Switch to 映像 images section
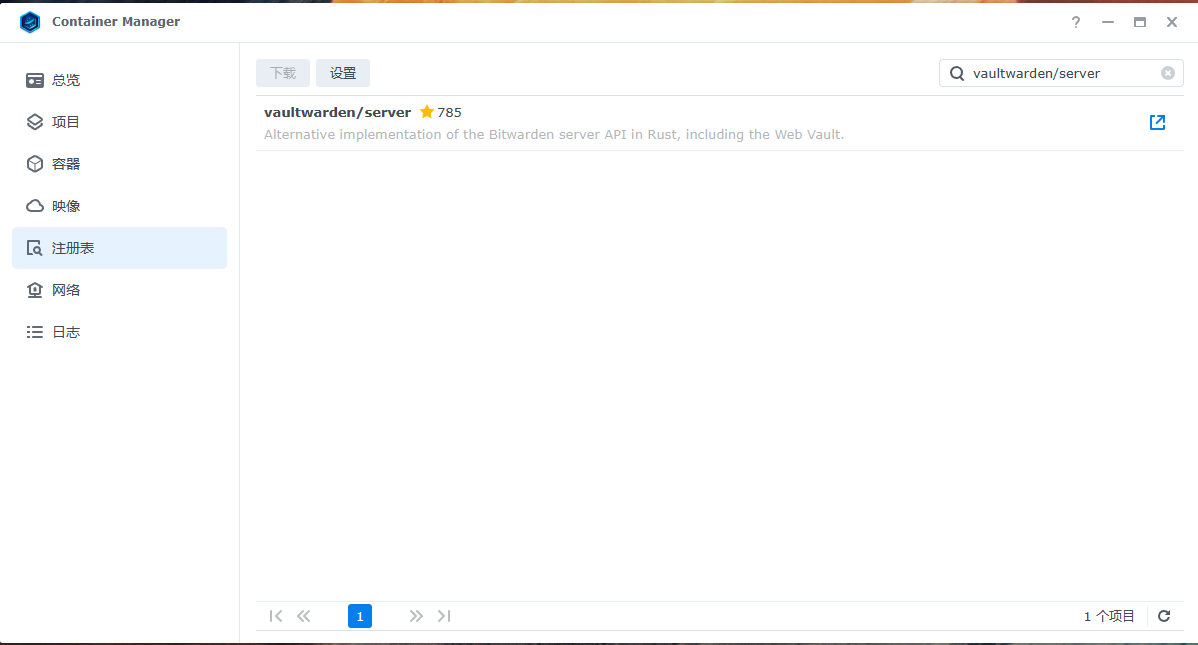Viewport: 1198px width, 645px height. (x=66, y=206)
